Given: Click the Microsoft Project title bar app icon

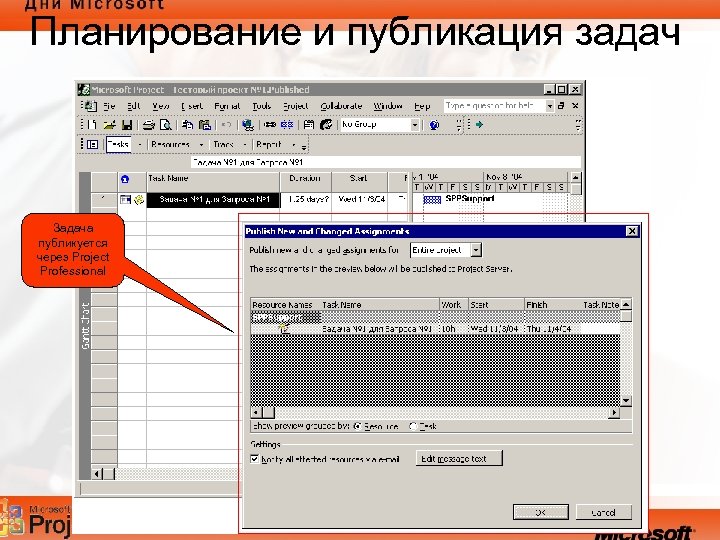Looking at the screenshot, I should tap(84, 89).
